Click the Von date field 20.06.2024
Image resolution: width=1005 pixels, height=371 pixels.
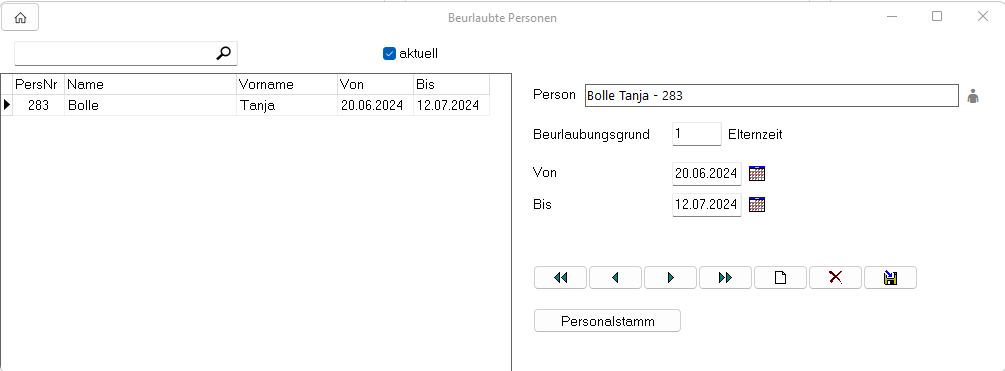706,174
